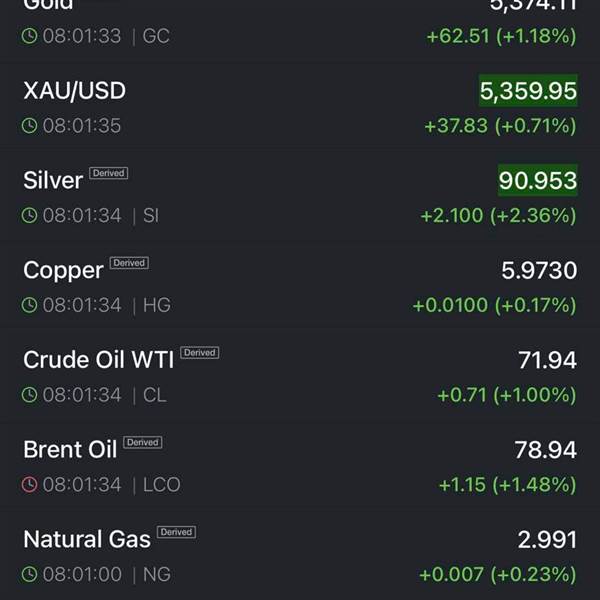Click the Derived badge beside Brent Oil
This screenshot has width=600, height=600.
coord(143,442)
